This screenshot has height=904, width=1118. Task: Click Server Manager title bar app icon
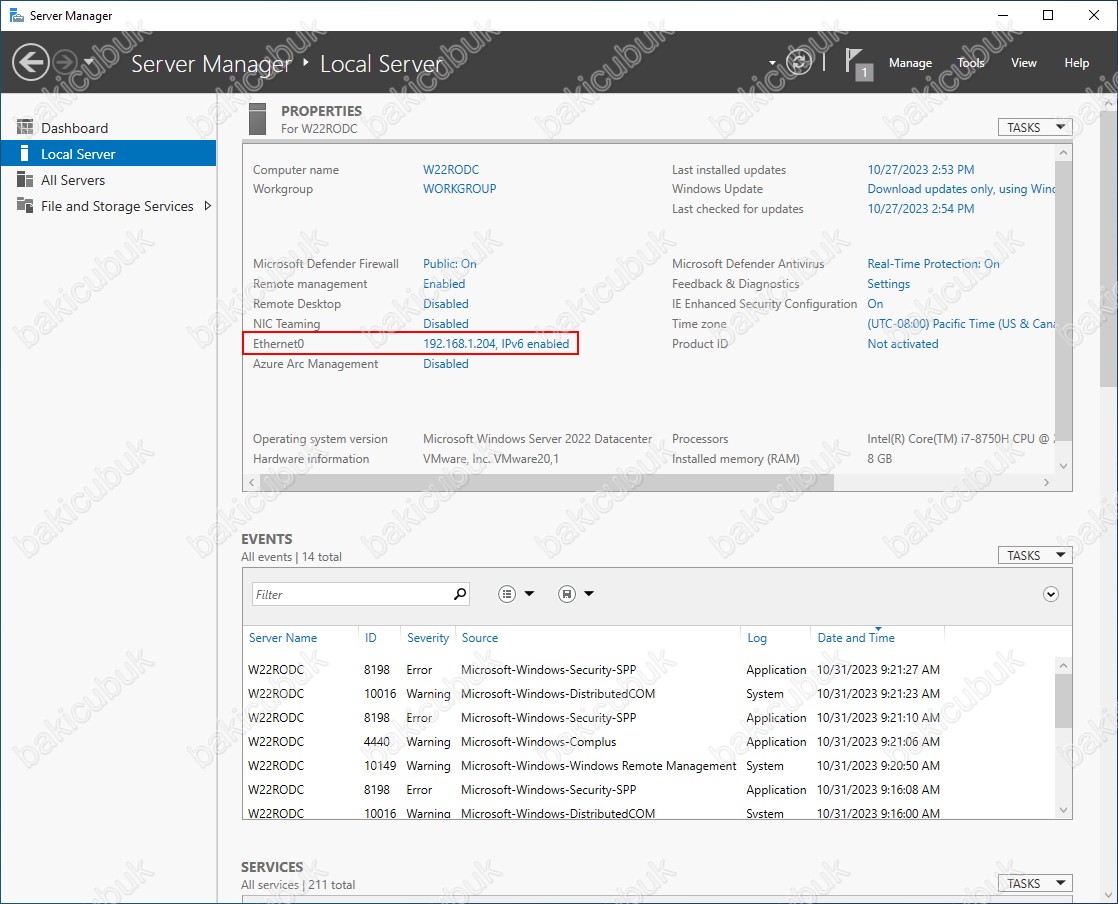click(16, 15)
